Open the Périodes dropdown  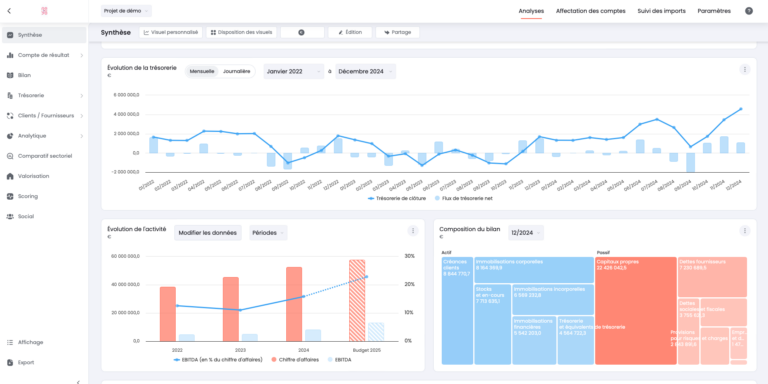point(268,233)
